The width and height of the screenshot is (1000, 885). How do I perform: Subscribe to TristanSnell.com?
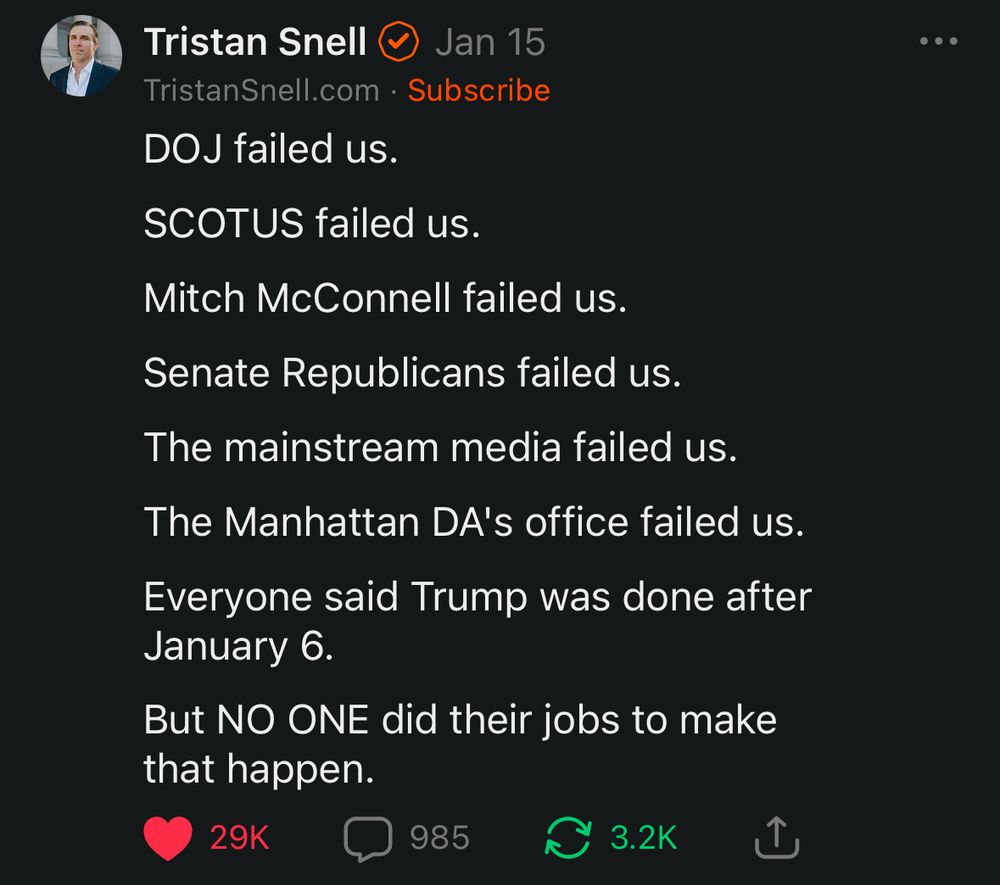pyautogui.click(x=479, y=90)
